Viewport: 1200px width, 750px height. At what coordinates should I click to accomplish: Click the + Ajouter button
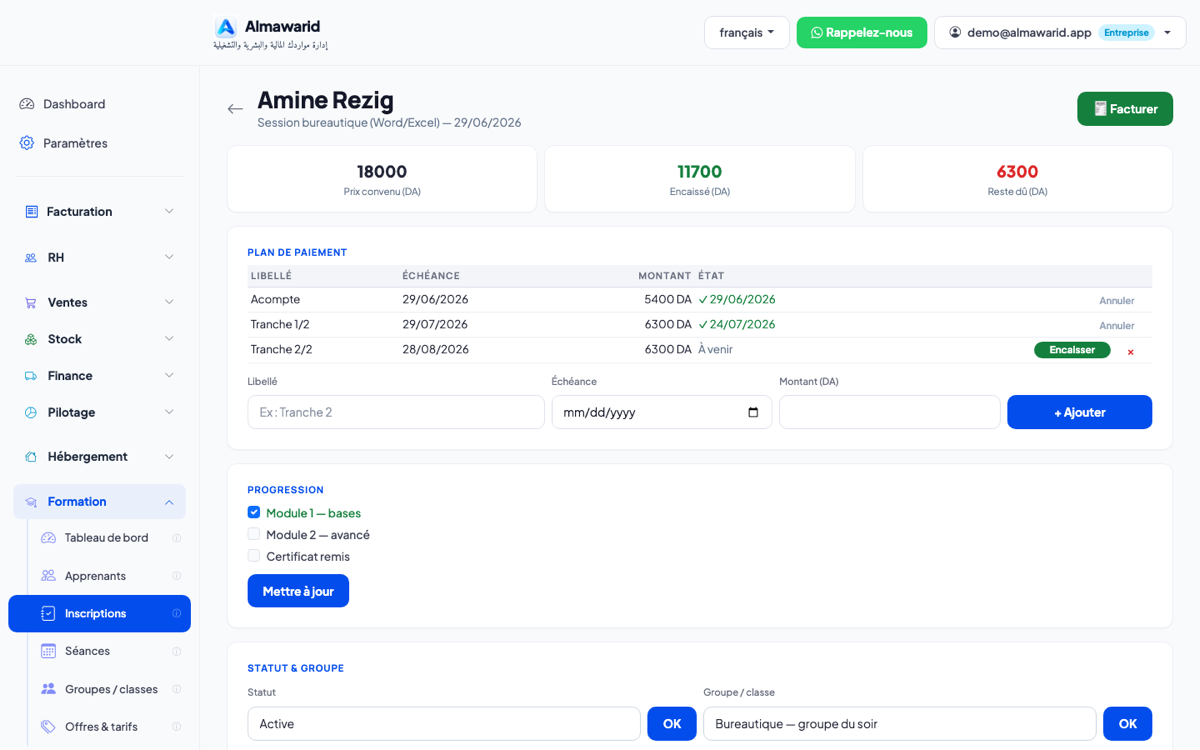pyautogui.click(x=1079, y=412)
